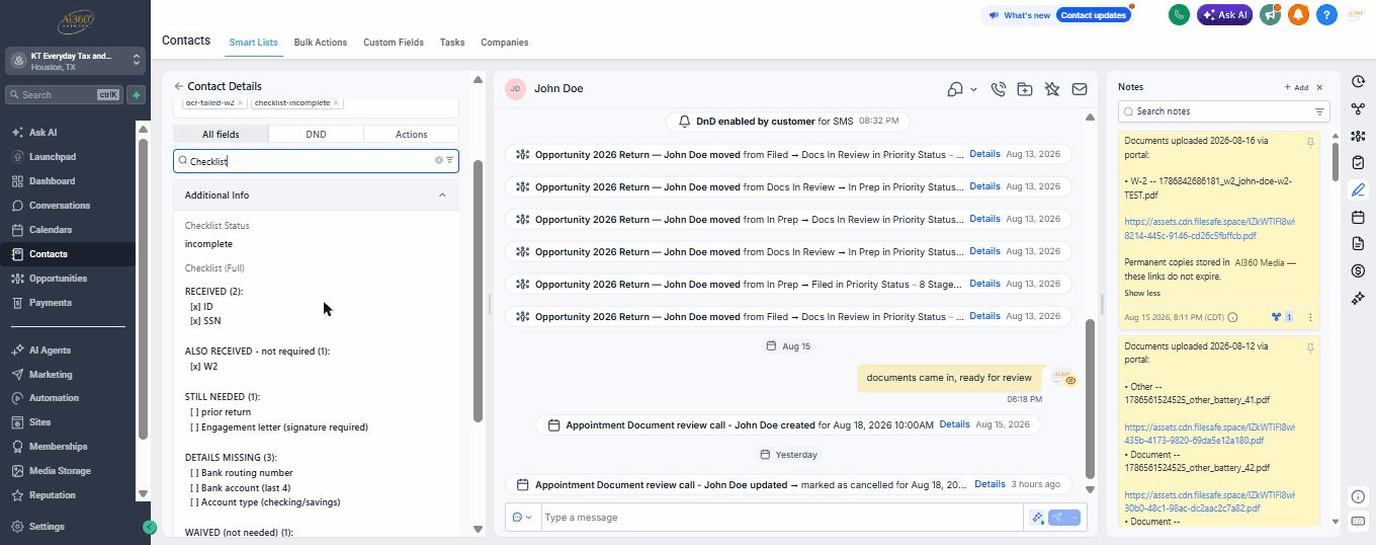
Task: Switch to the Actions tab
Action: [x=411, y=134]
